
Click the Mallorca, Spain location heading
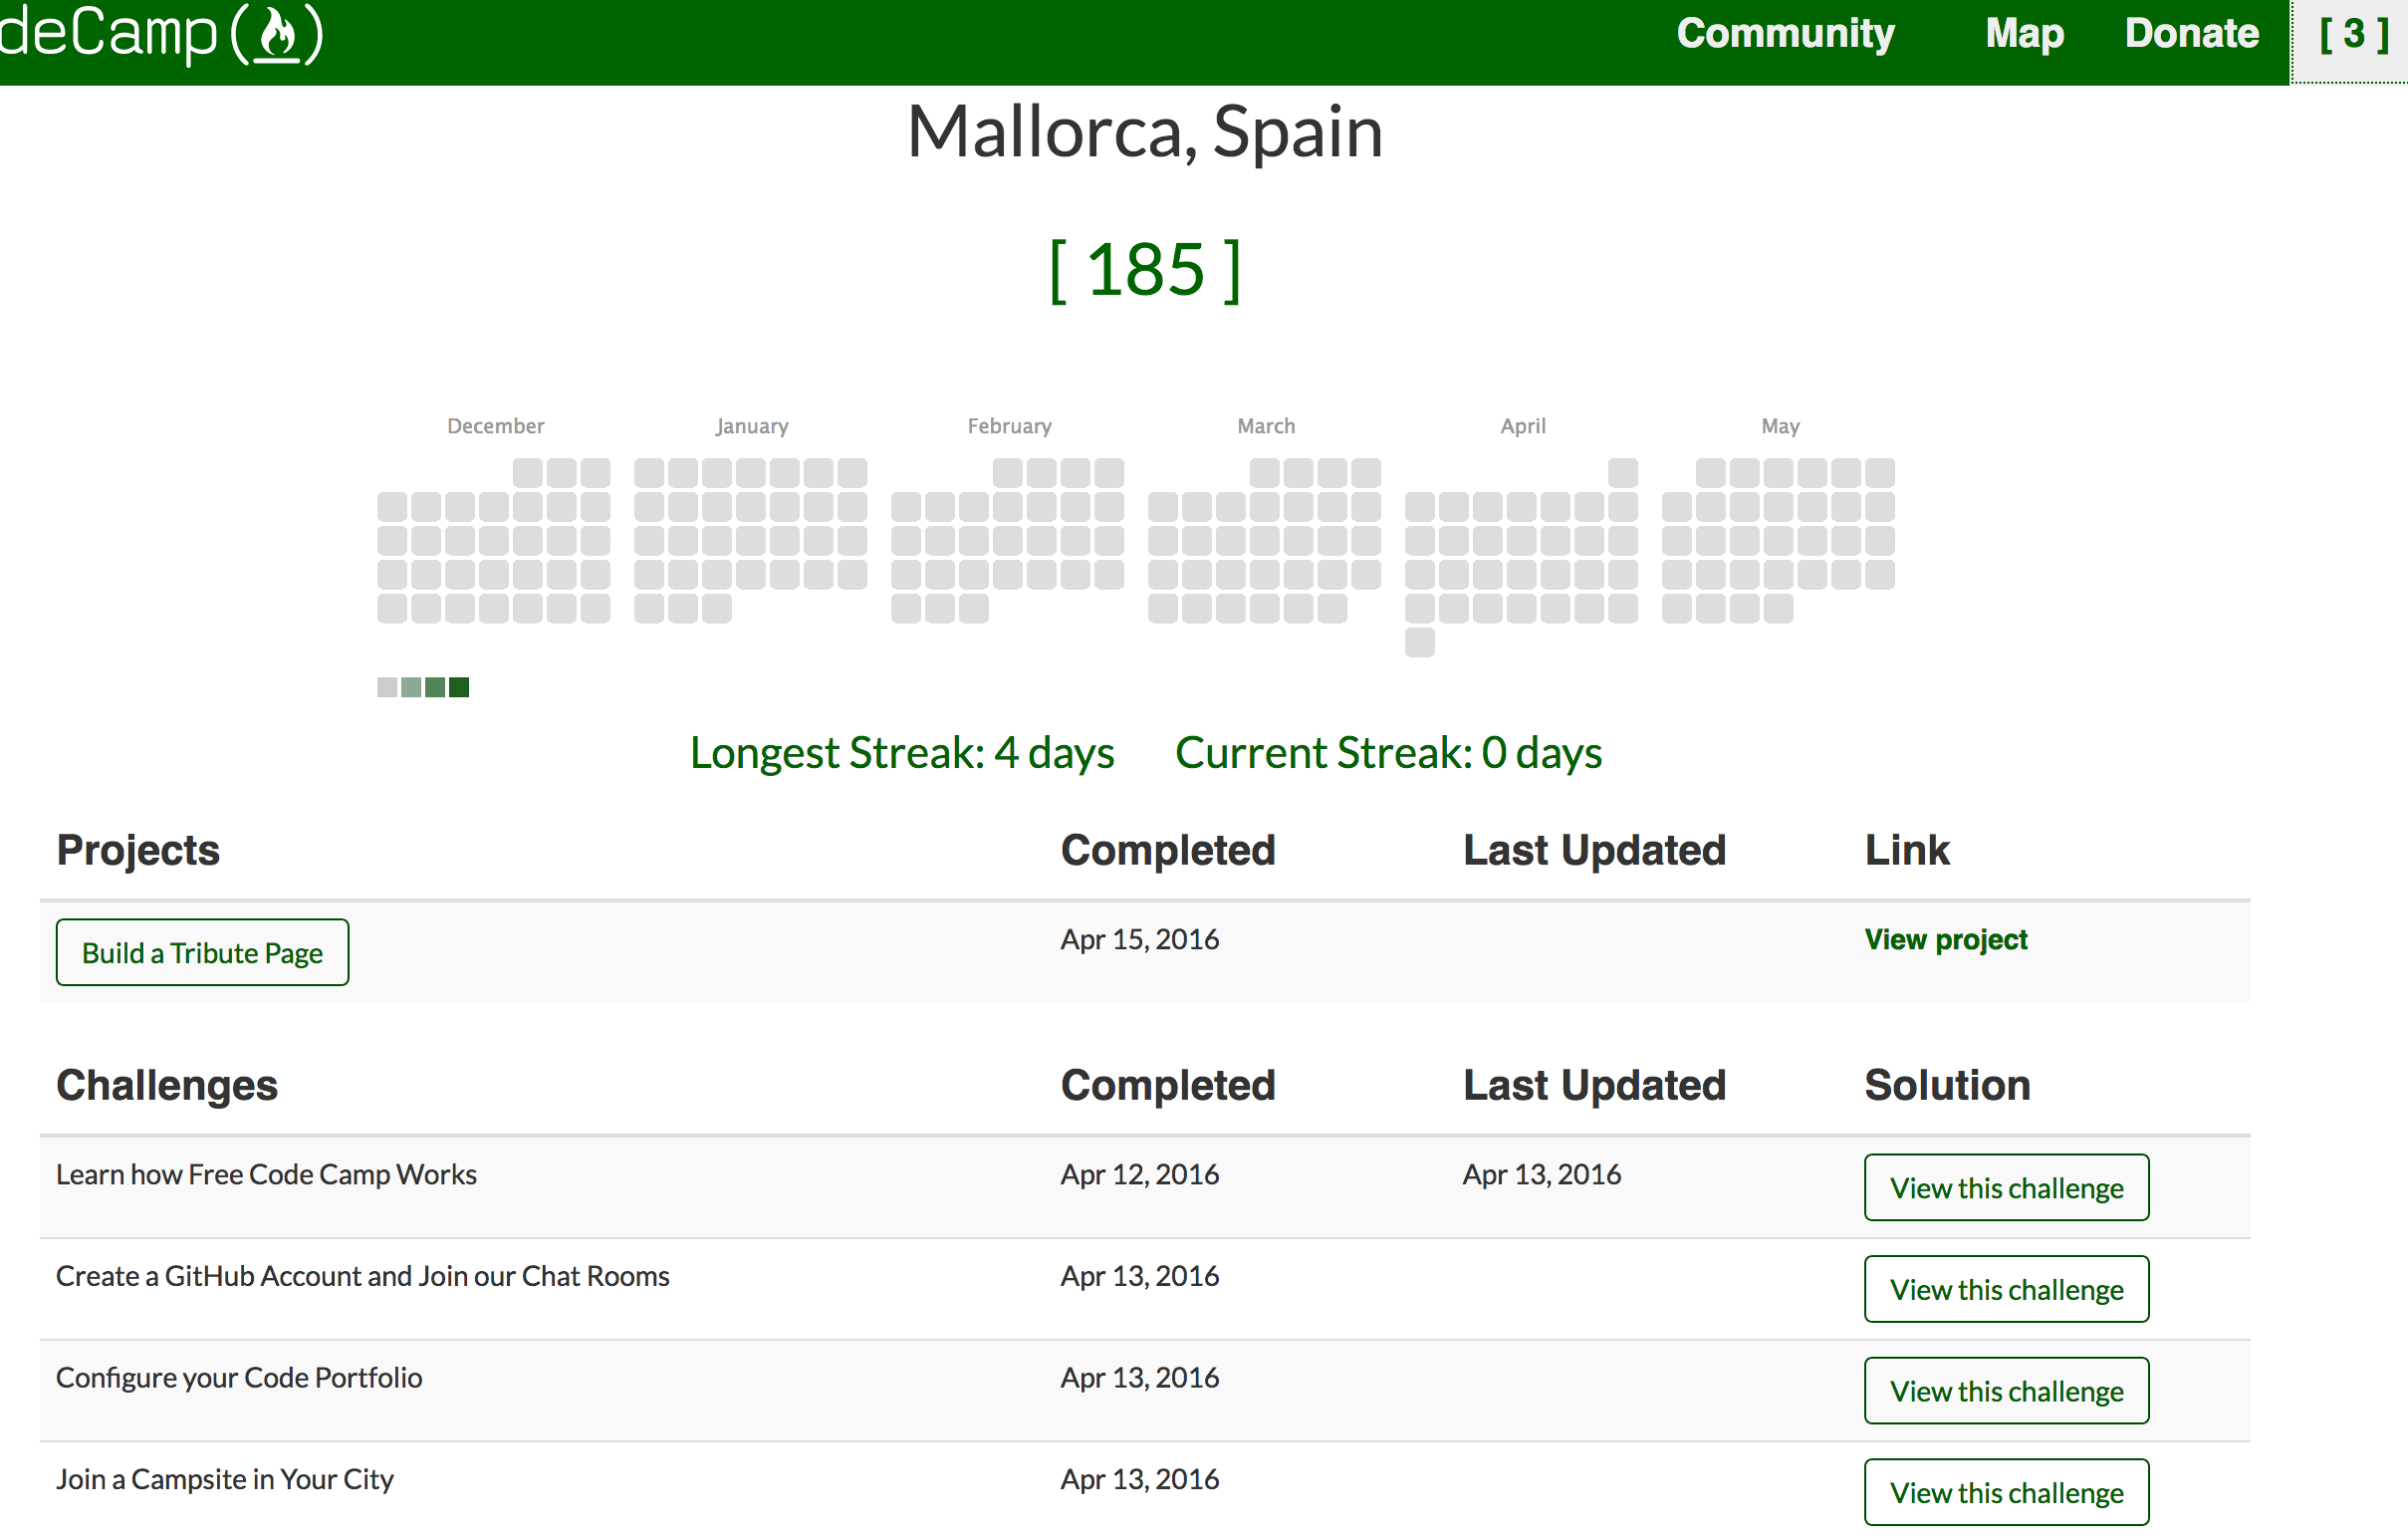[x=1145, y=132]
